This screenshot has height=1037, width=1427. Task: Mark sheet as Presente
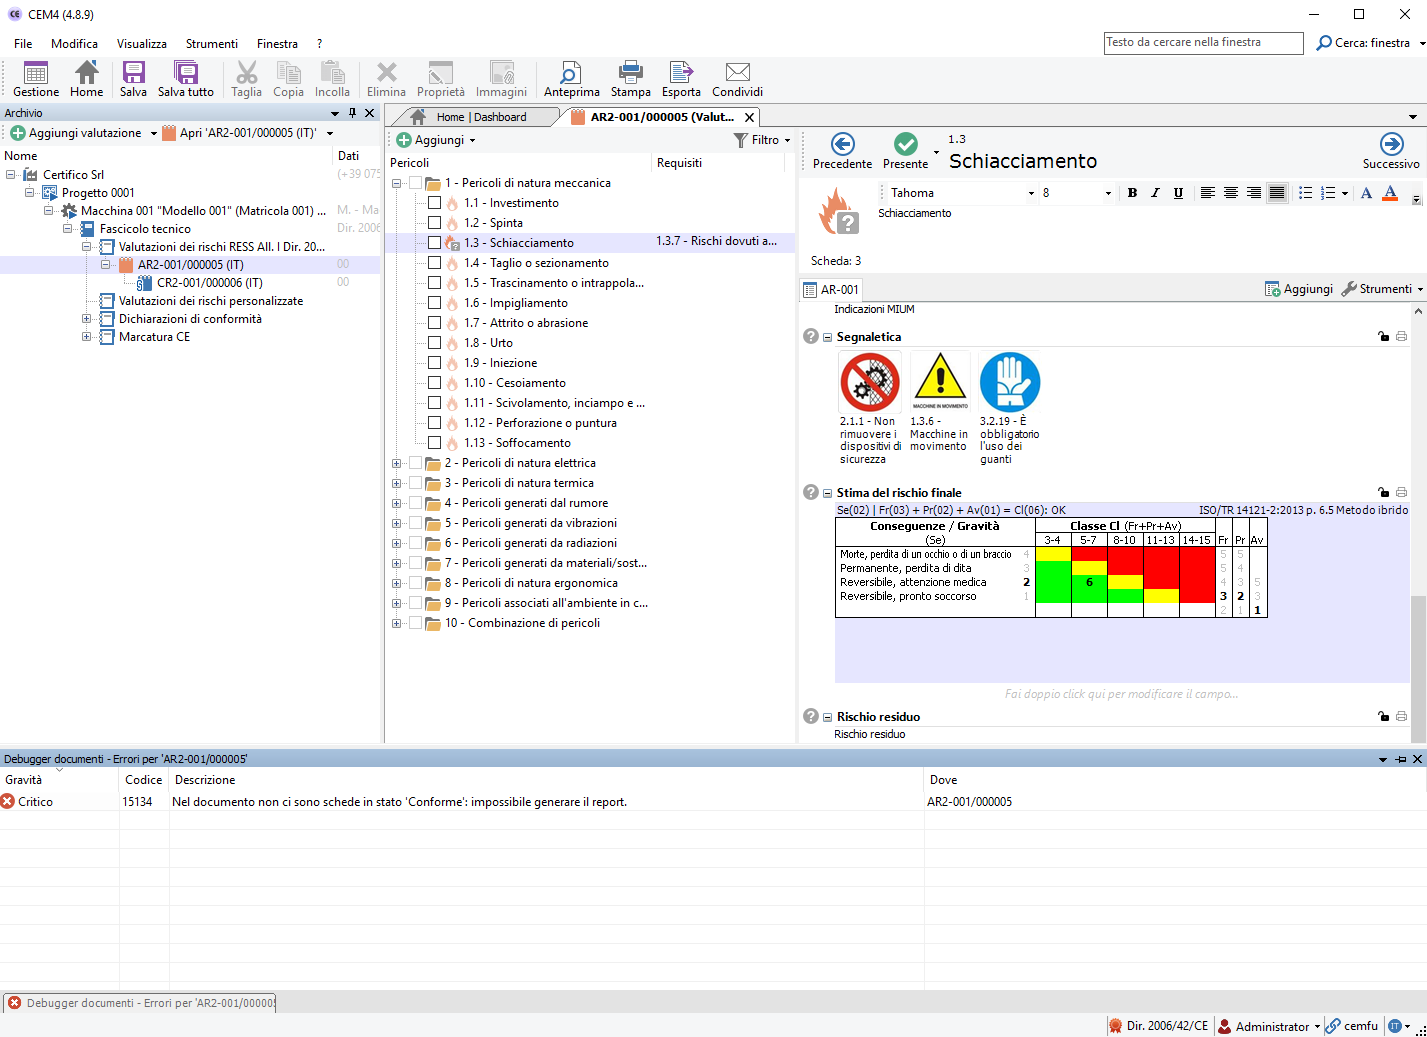(905, 151)
